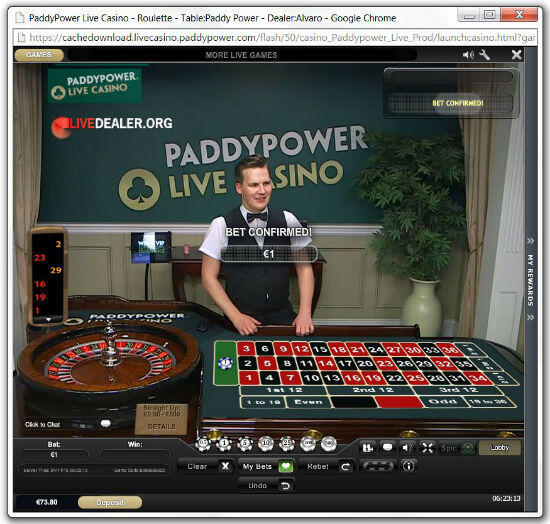Click the Deposit button
Viewport: 550px width, 524px height.
point(110,502)
